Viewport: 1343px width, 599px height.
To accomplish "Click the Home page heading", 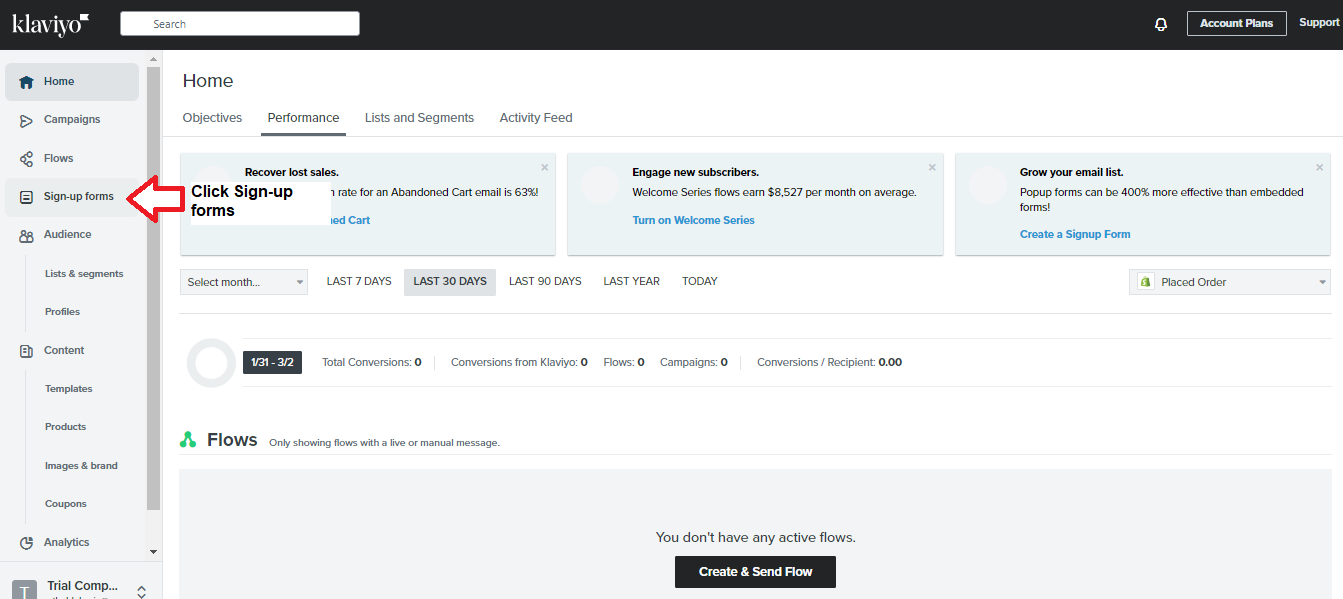I will click(x=208, y=81).
